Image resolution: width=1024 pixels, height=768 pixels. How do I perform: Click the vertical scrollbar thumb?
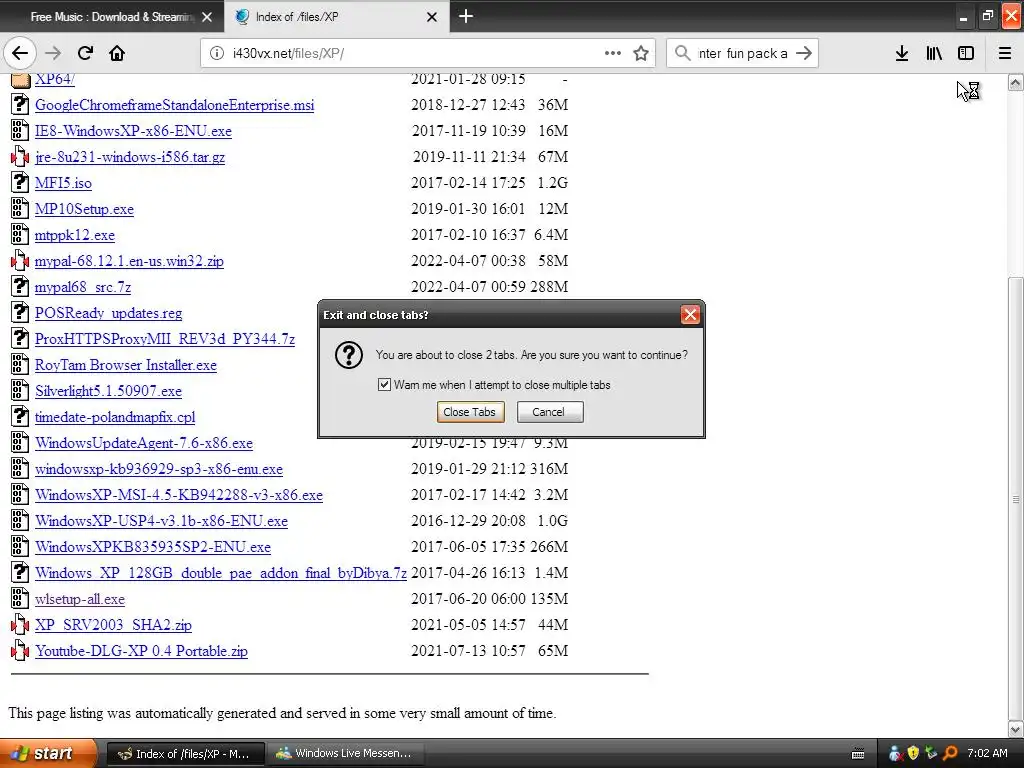click(x=1016, y=498)
